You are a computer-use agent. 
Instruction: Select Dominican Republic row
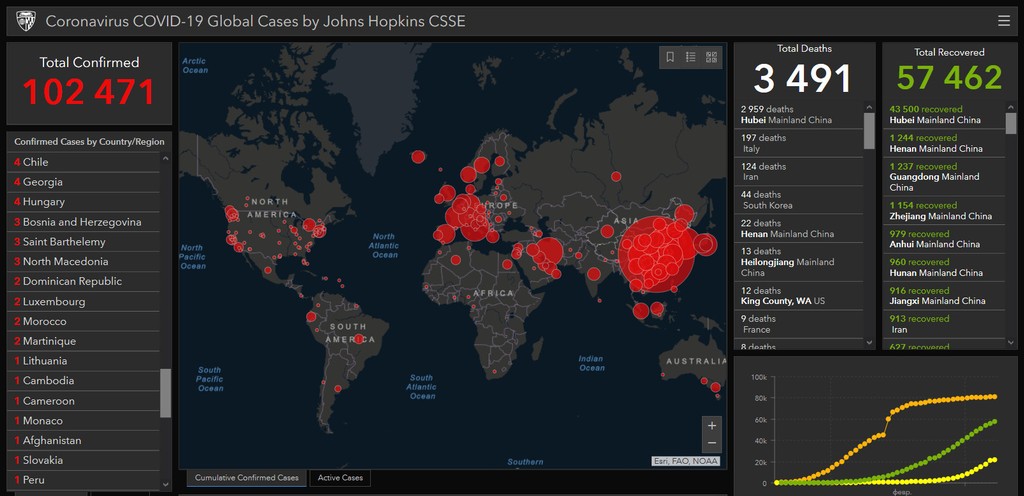coord(83,281)
